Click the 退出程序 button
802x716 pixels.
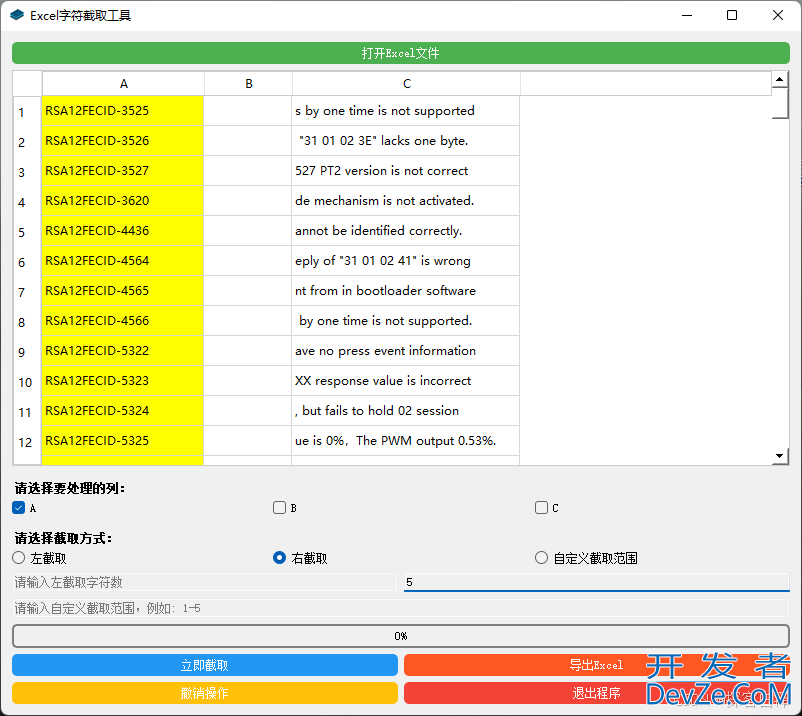point(596,693)
